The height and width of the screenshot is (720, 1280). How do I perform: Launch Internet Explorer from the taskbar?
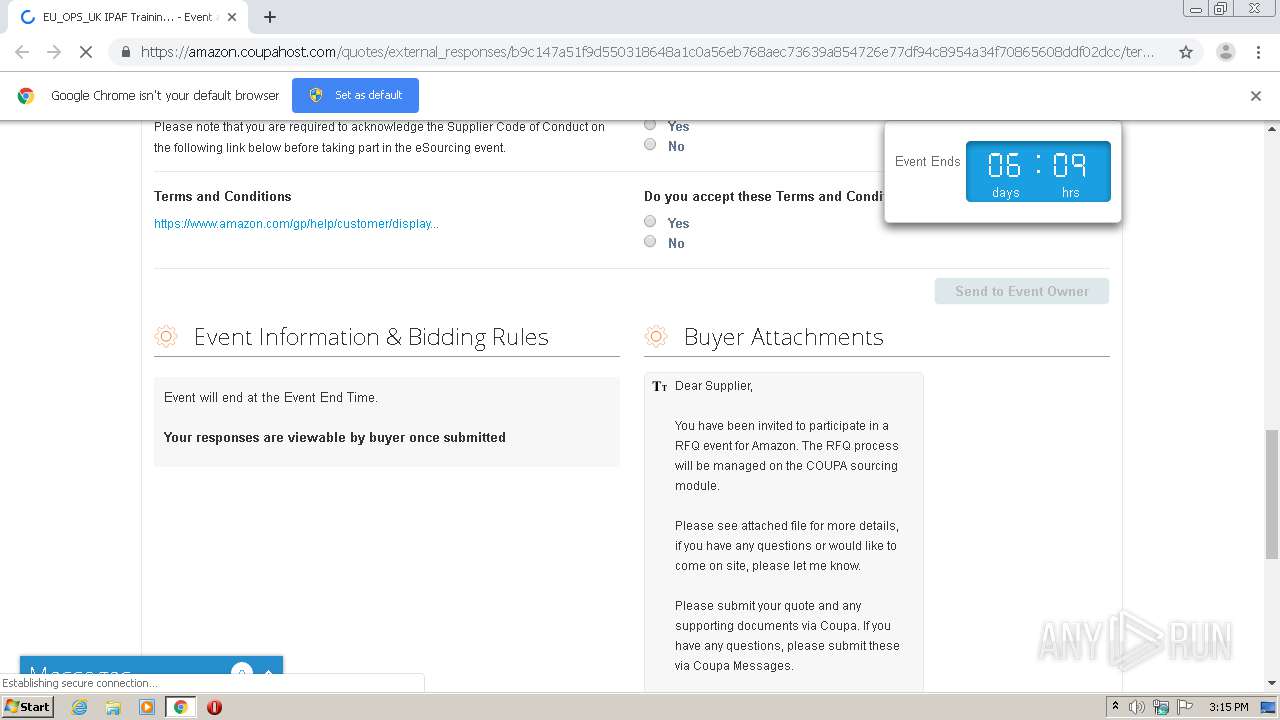point(79,707)
